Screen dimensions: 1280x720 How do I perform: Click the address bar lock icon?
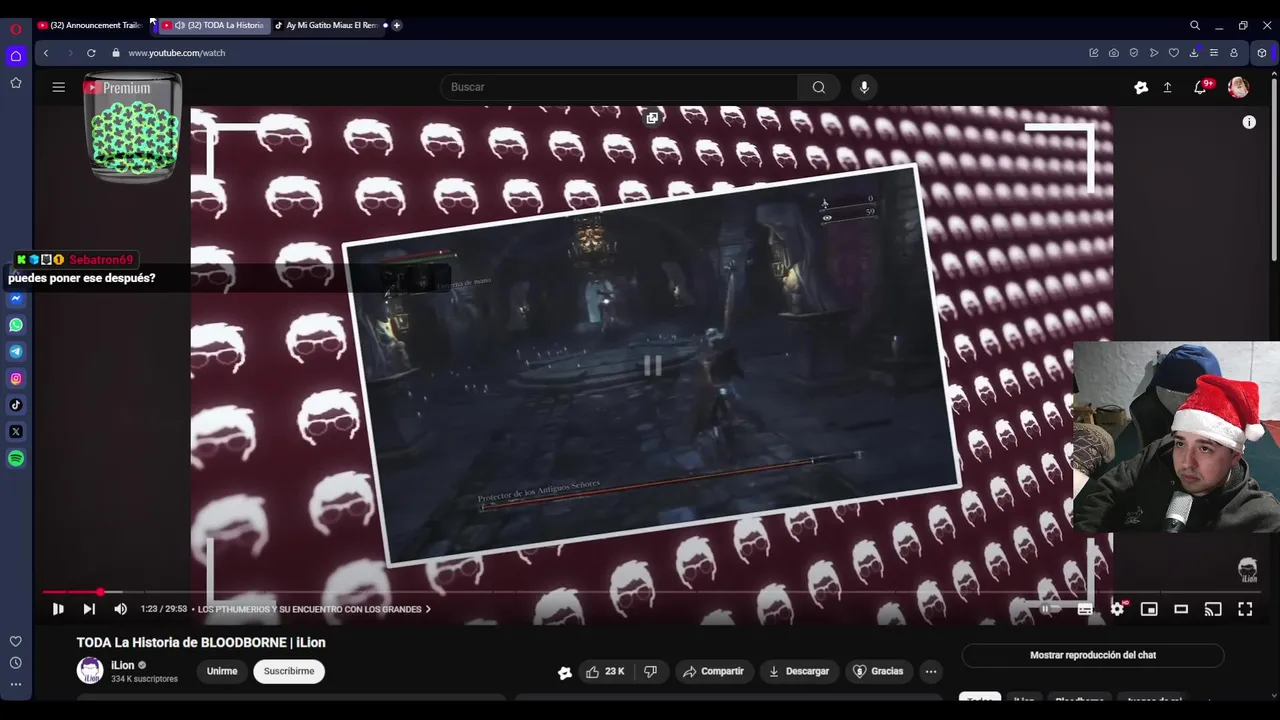point(116,53)
